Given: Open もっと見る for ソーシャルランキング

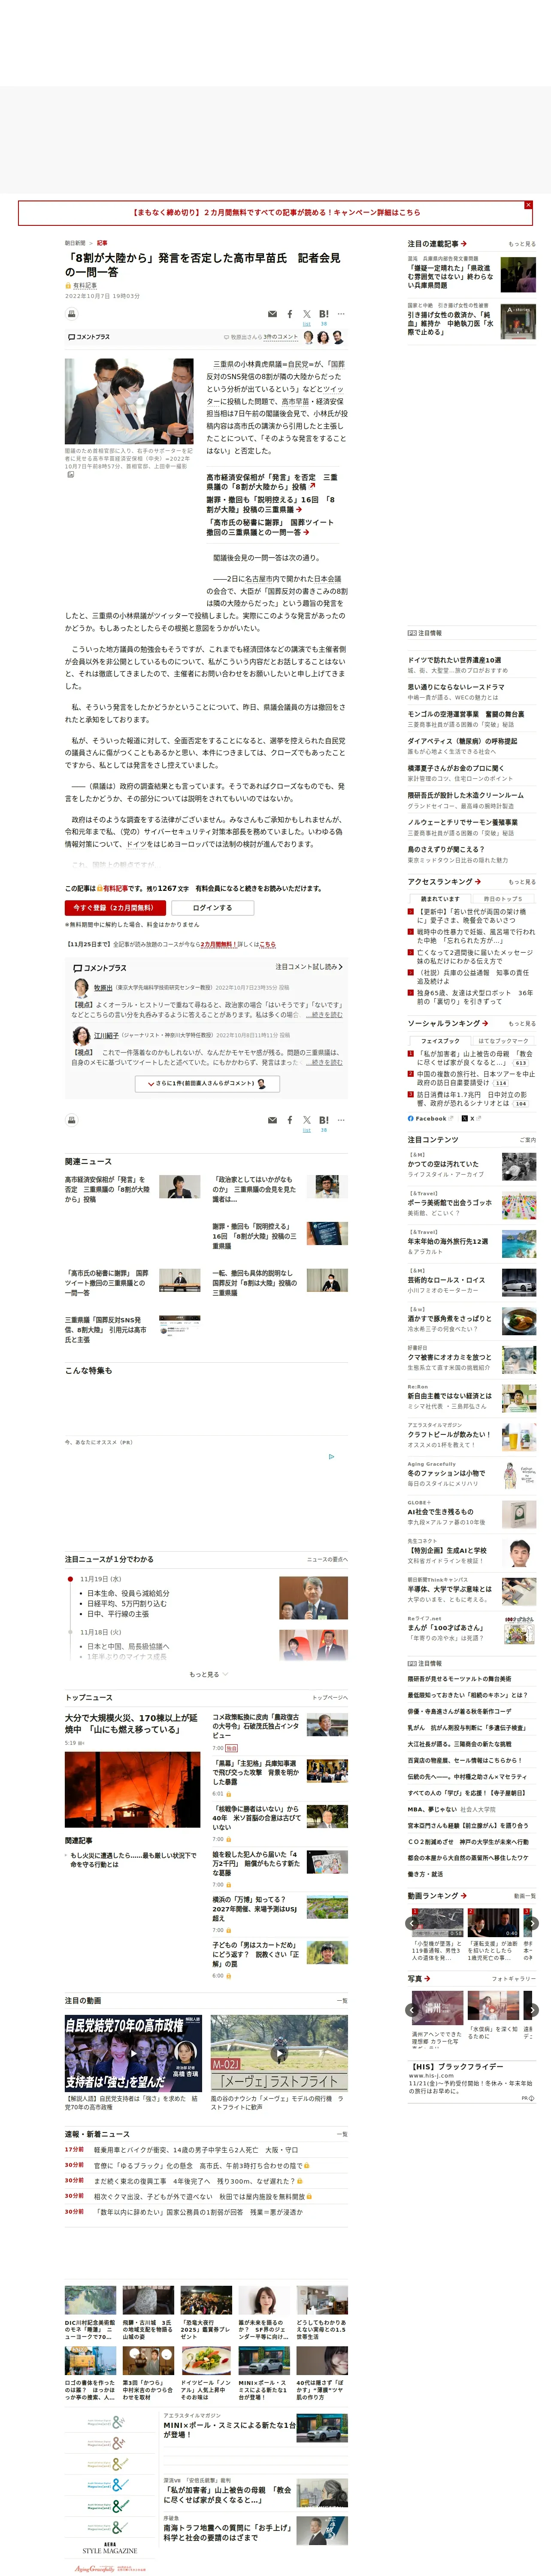Looking at the screenshot, I should [x=522, y=1023].
